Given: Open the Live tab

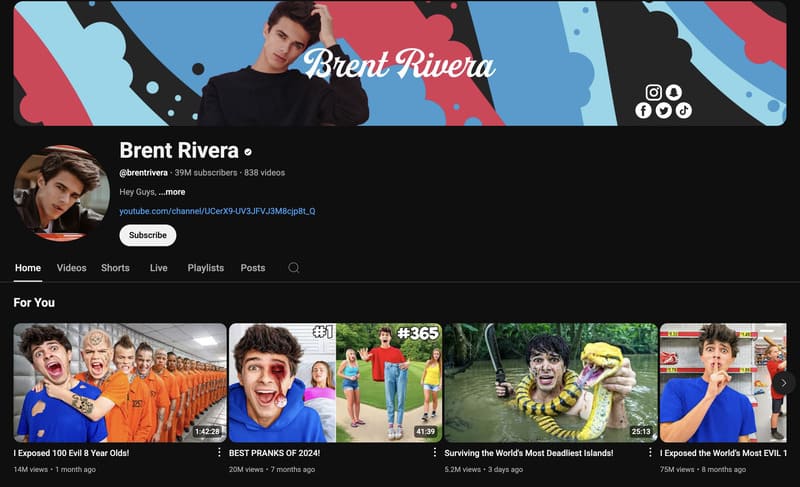Looking at the screenshot, I should pyautogui.click(x=159, y=268).
